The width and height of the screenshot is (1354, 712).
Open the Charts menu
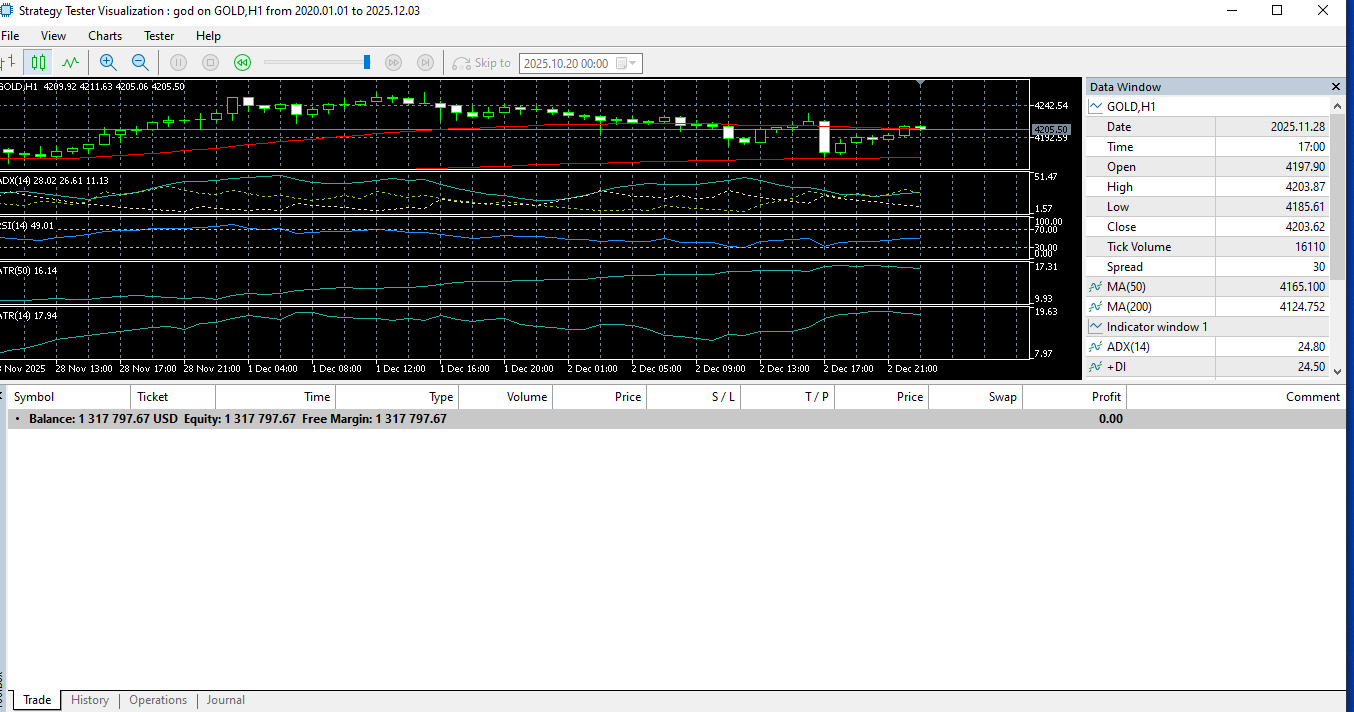click(104, 35)
